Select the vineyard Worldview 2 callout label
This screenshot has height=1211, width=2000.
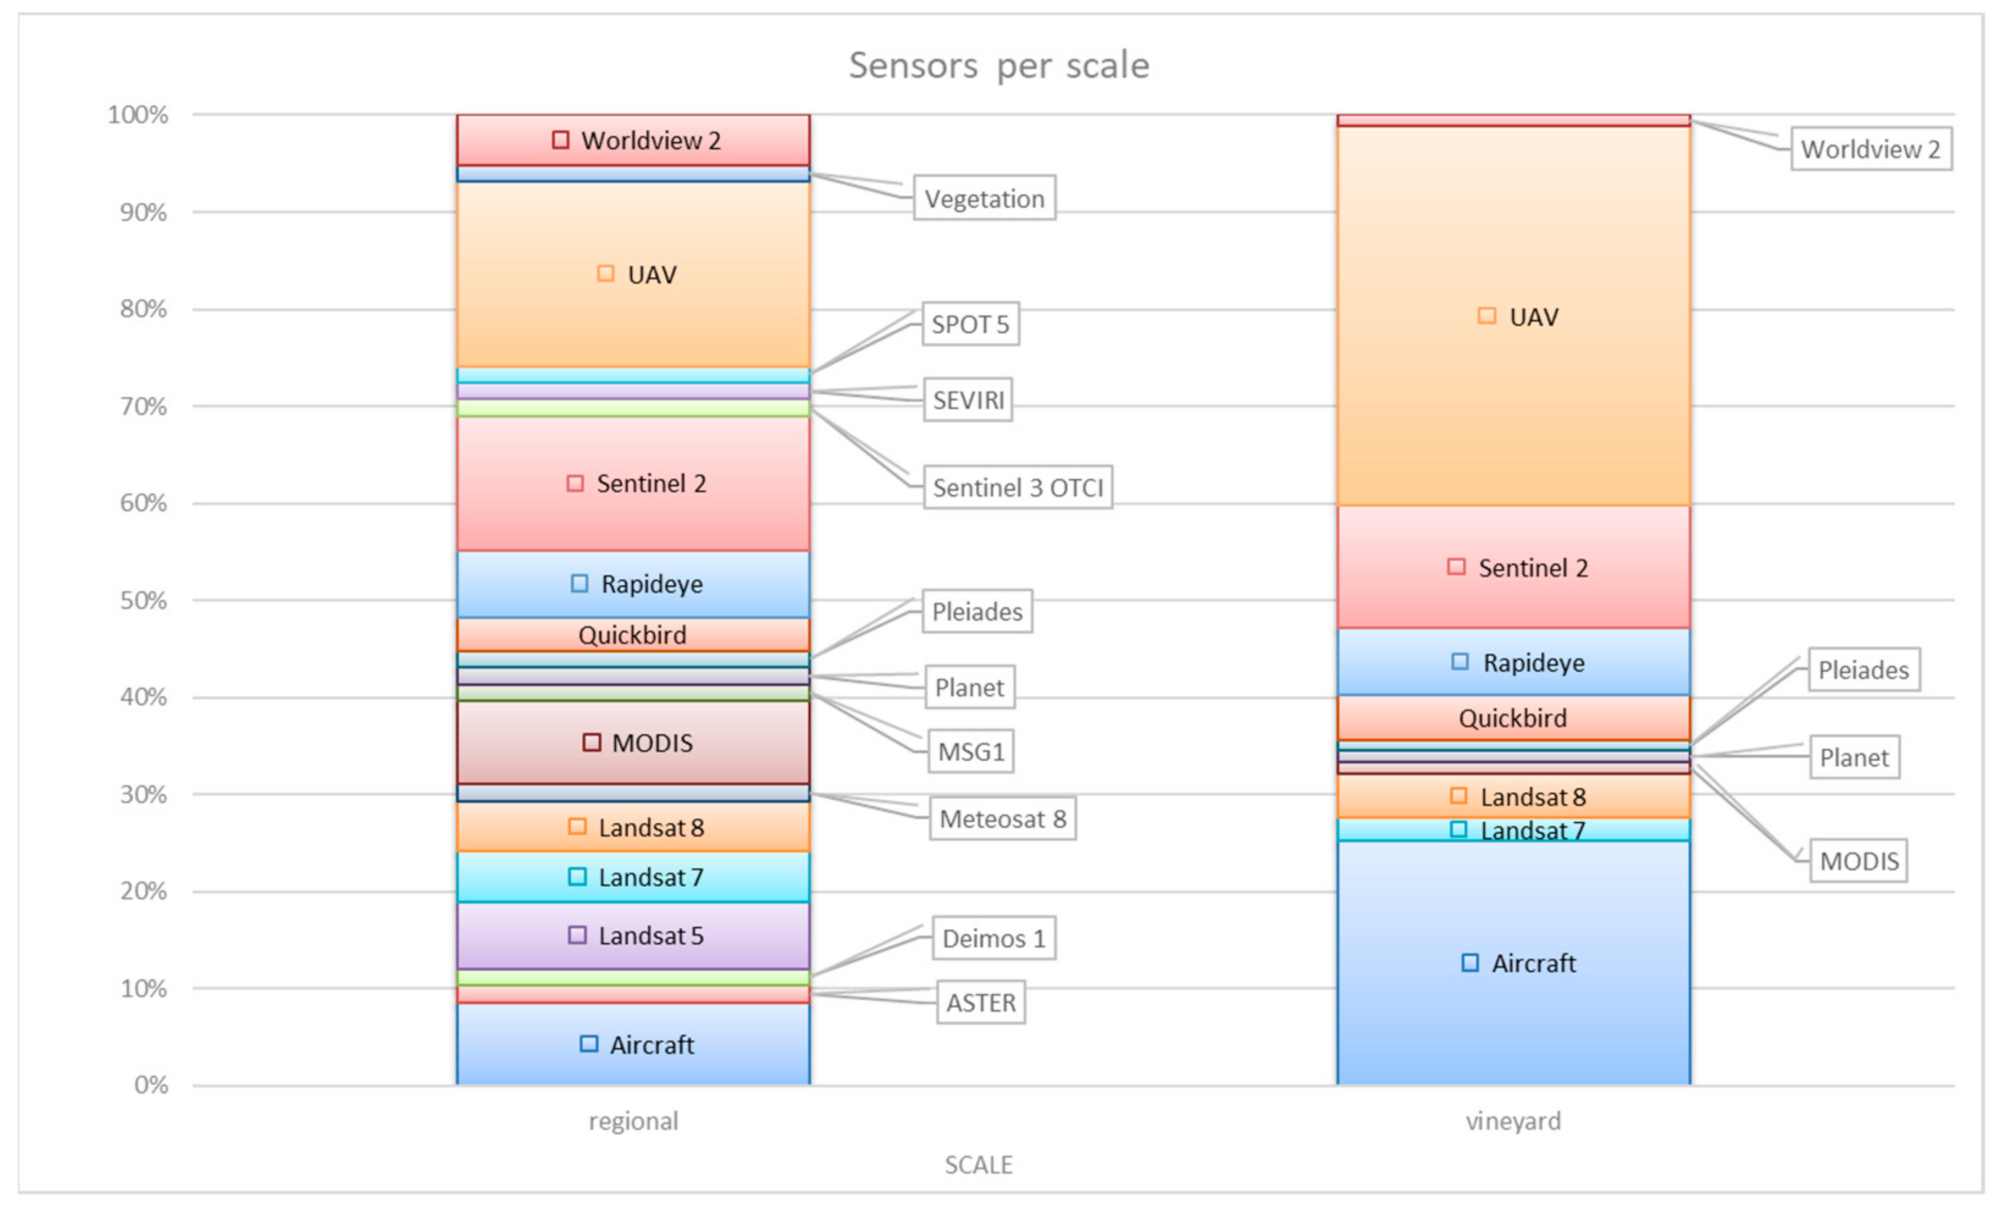1870,149
